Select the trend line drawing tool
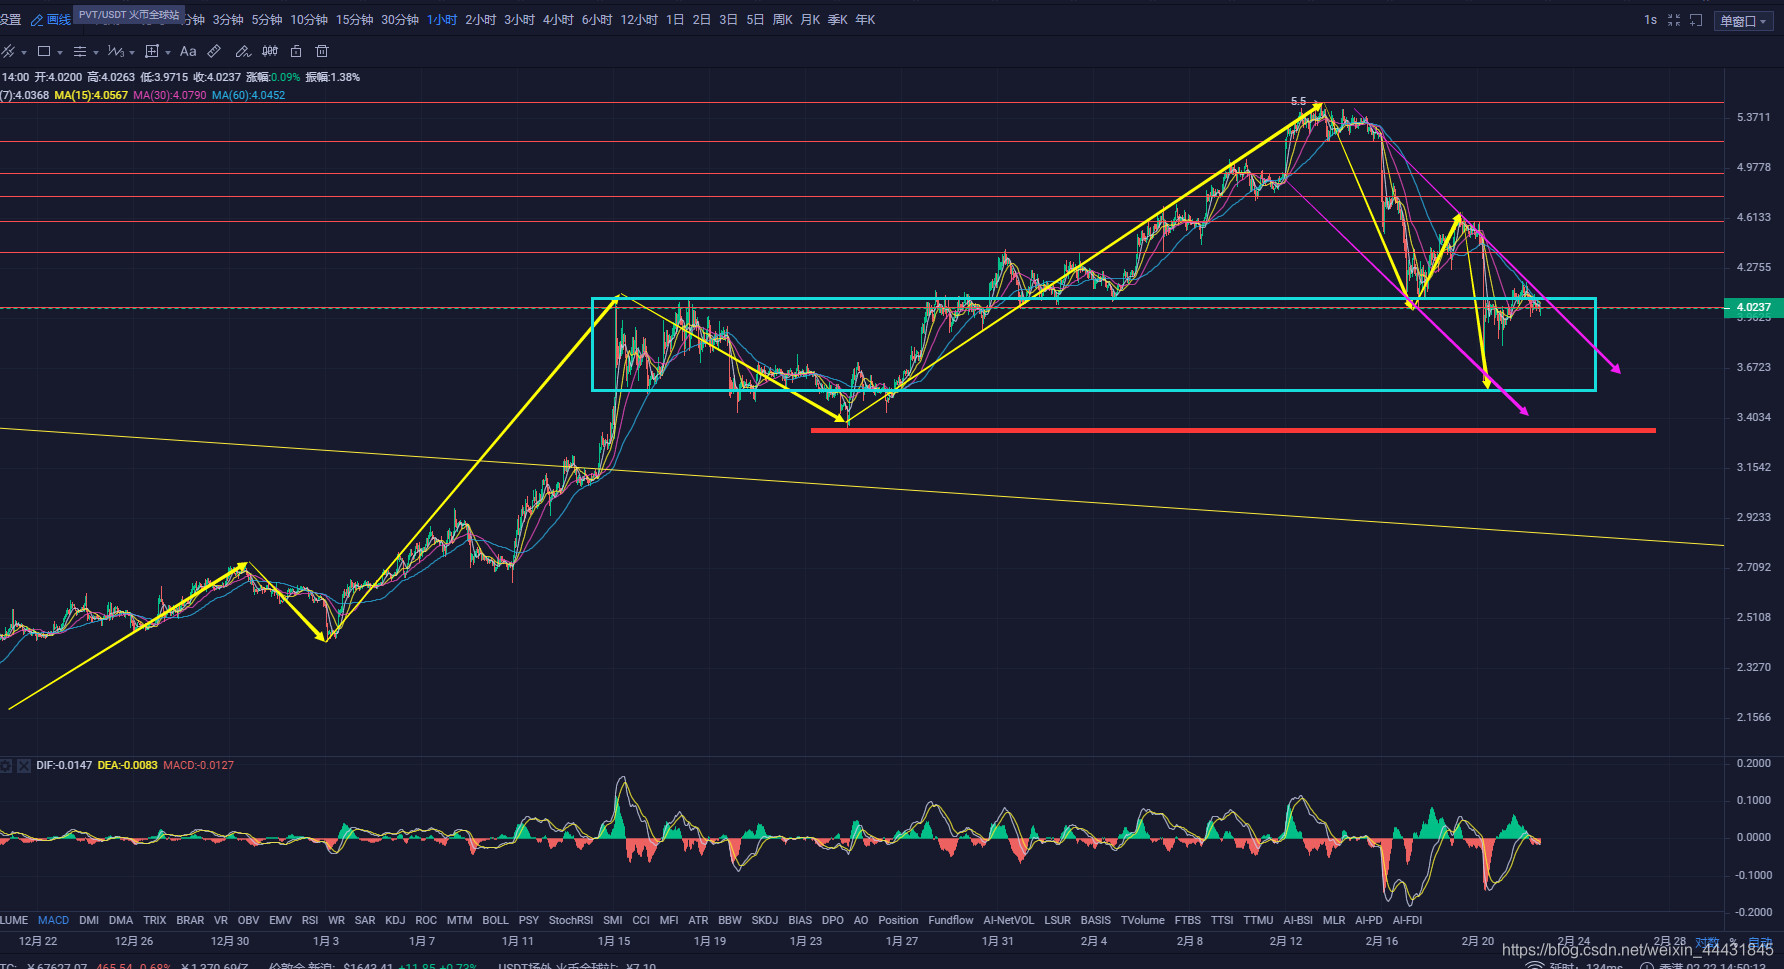Viewport: 1784px width, 969px height. point(8,51)
